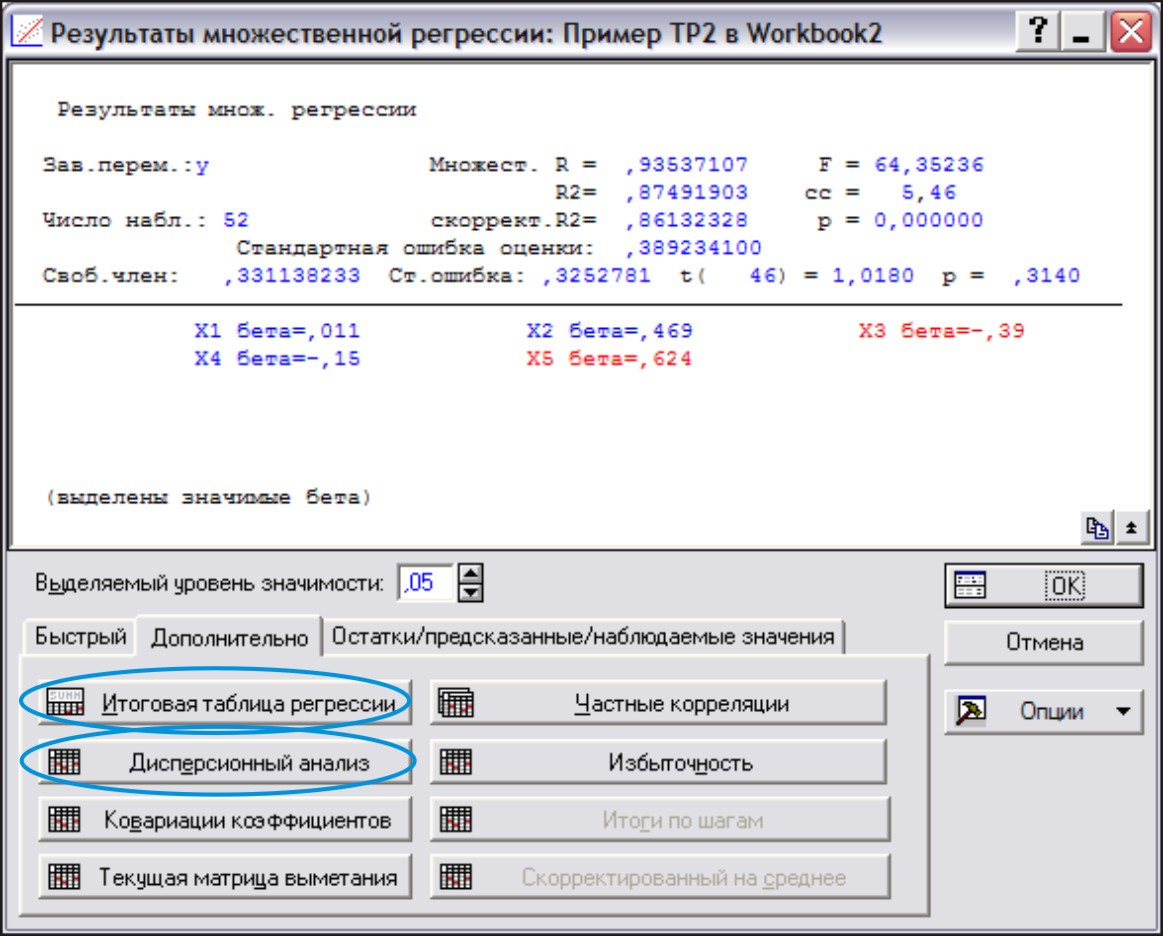Click the X5 бета=,624 entry

click(x=609, y=359)
